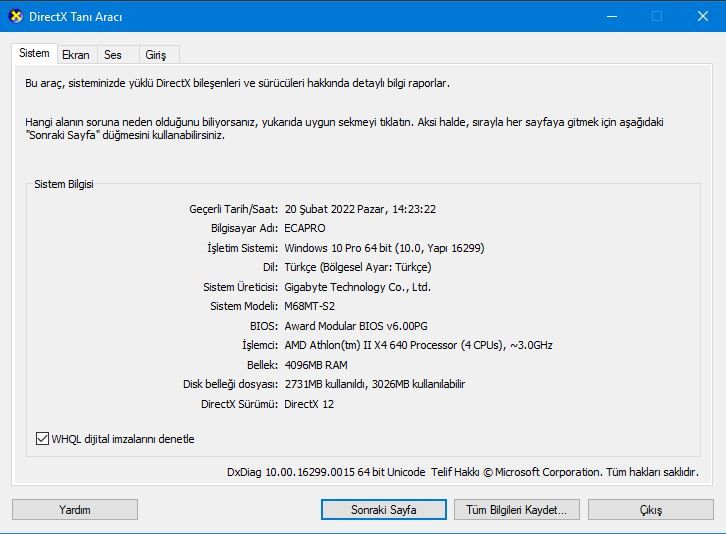Viewport: 726px width, 534px height.
Task: Select DirectX version value 'DirectX 12'
Action: click(309, 404)
